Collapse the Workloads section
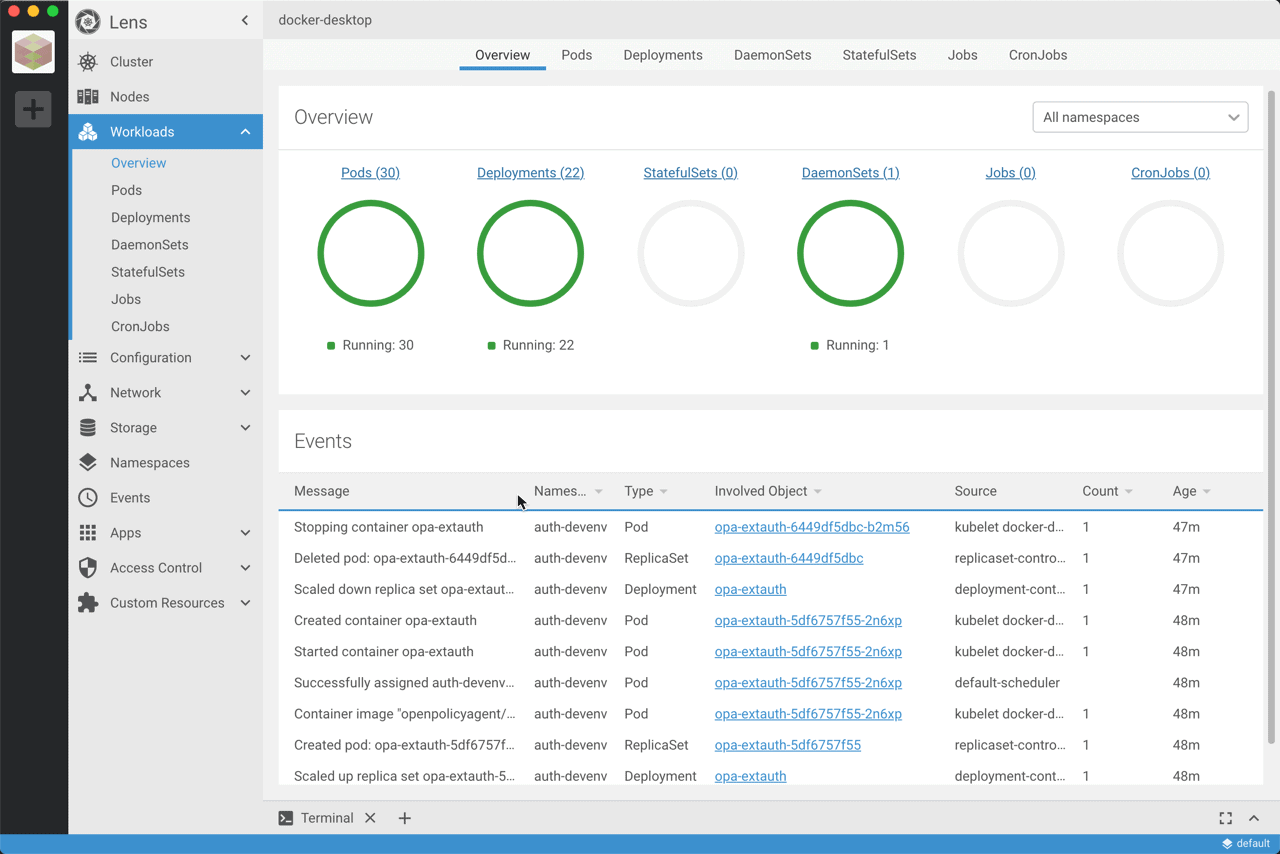 pos(245,132)
